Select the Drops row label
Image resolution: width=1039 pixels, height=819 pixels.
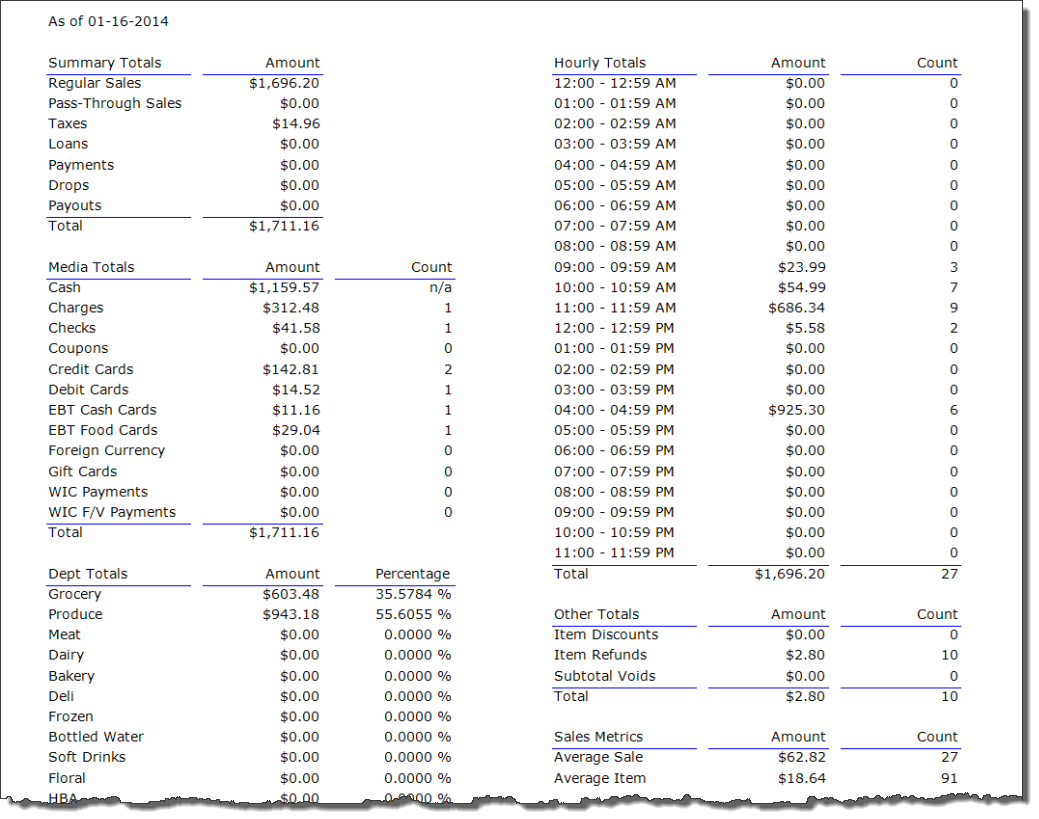[x=68, y=186]
